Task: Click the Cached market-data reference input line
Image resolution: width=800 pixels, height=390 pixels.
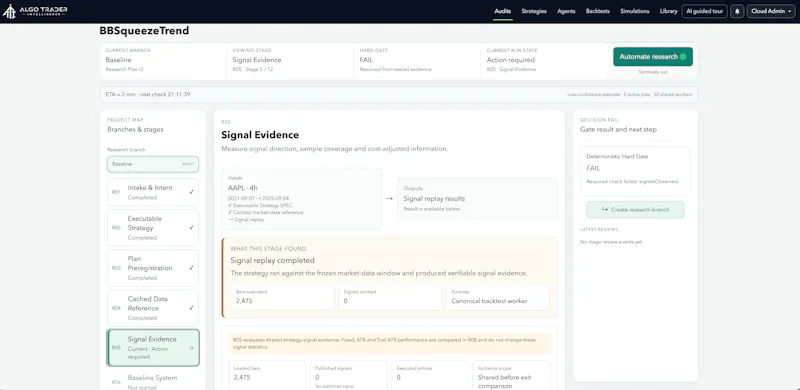Action: pos(265,212)
